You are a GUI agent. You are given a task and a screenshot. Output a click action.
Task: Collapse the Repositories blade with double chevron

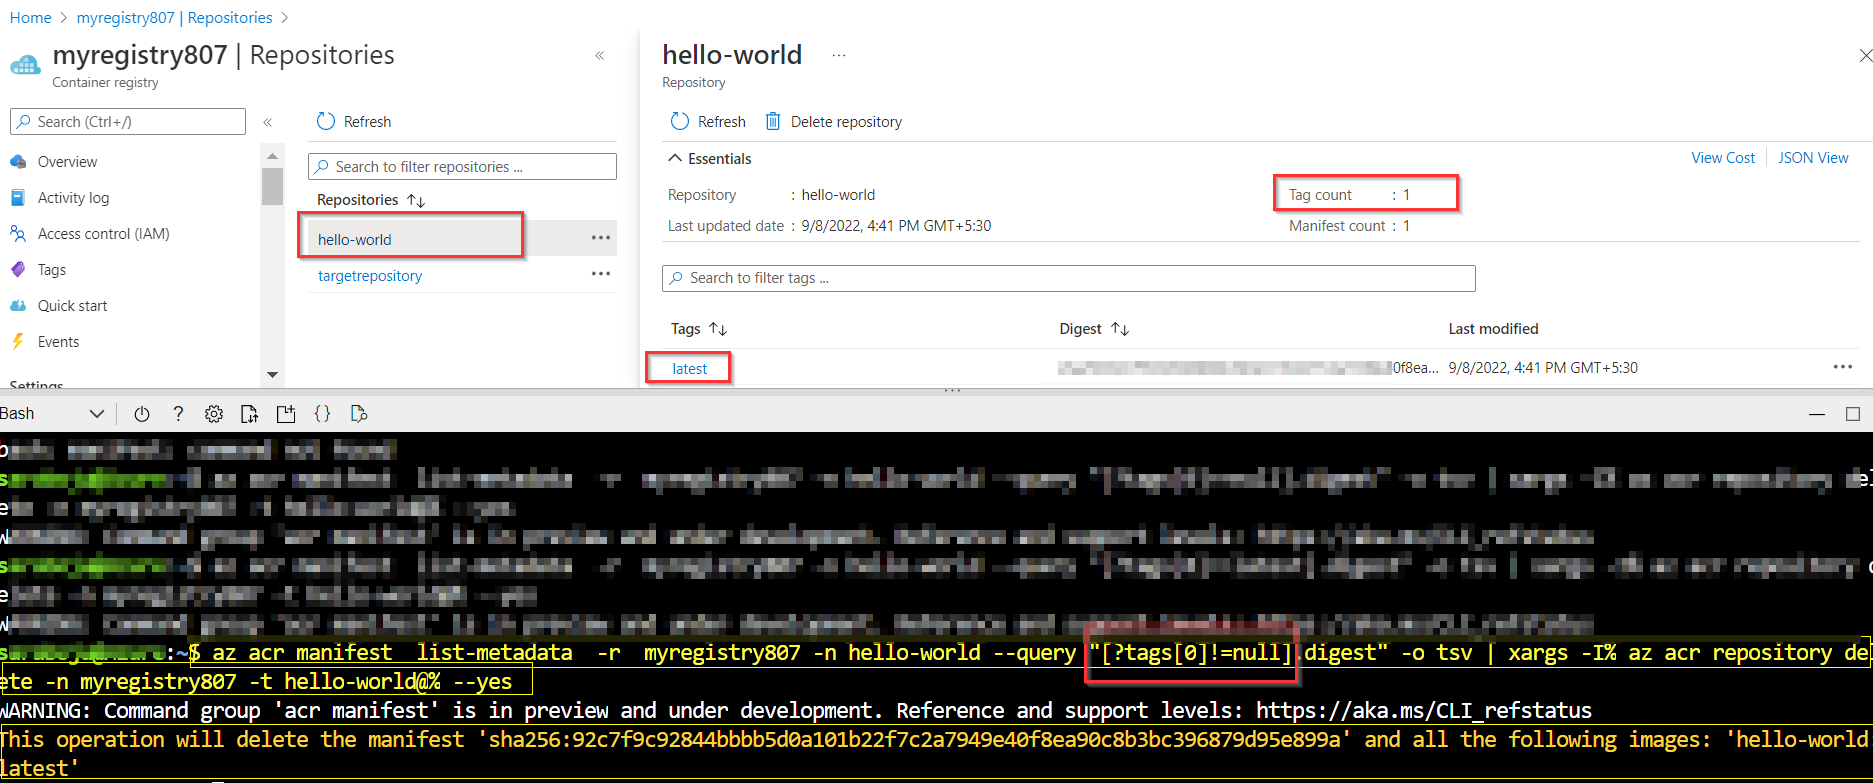[x=599, y=56]
